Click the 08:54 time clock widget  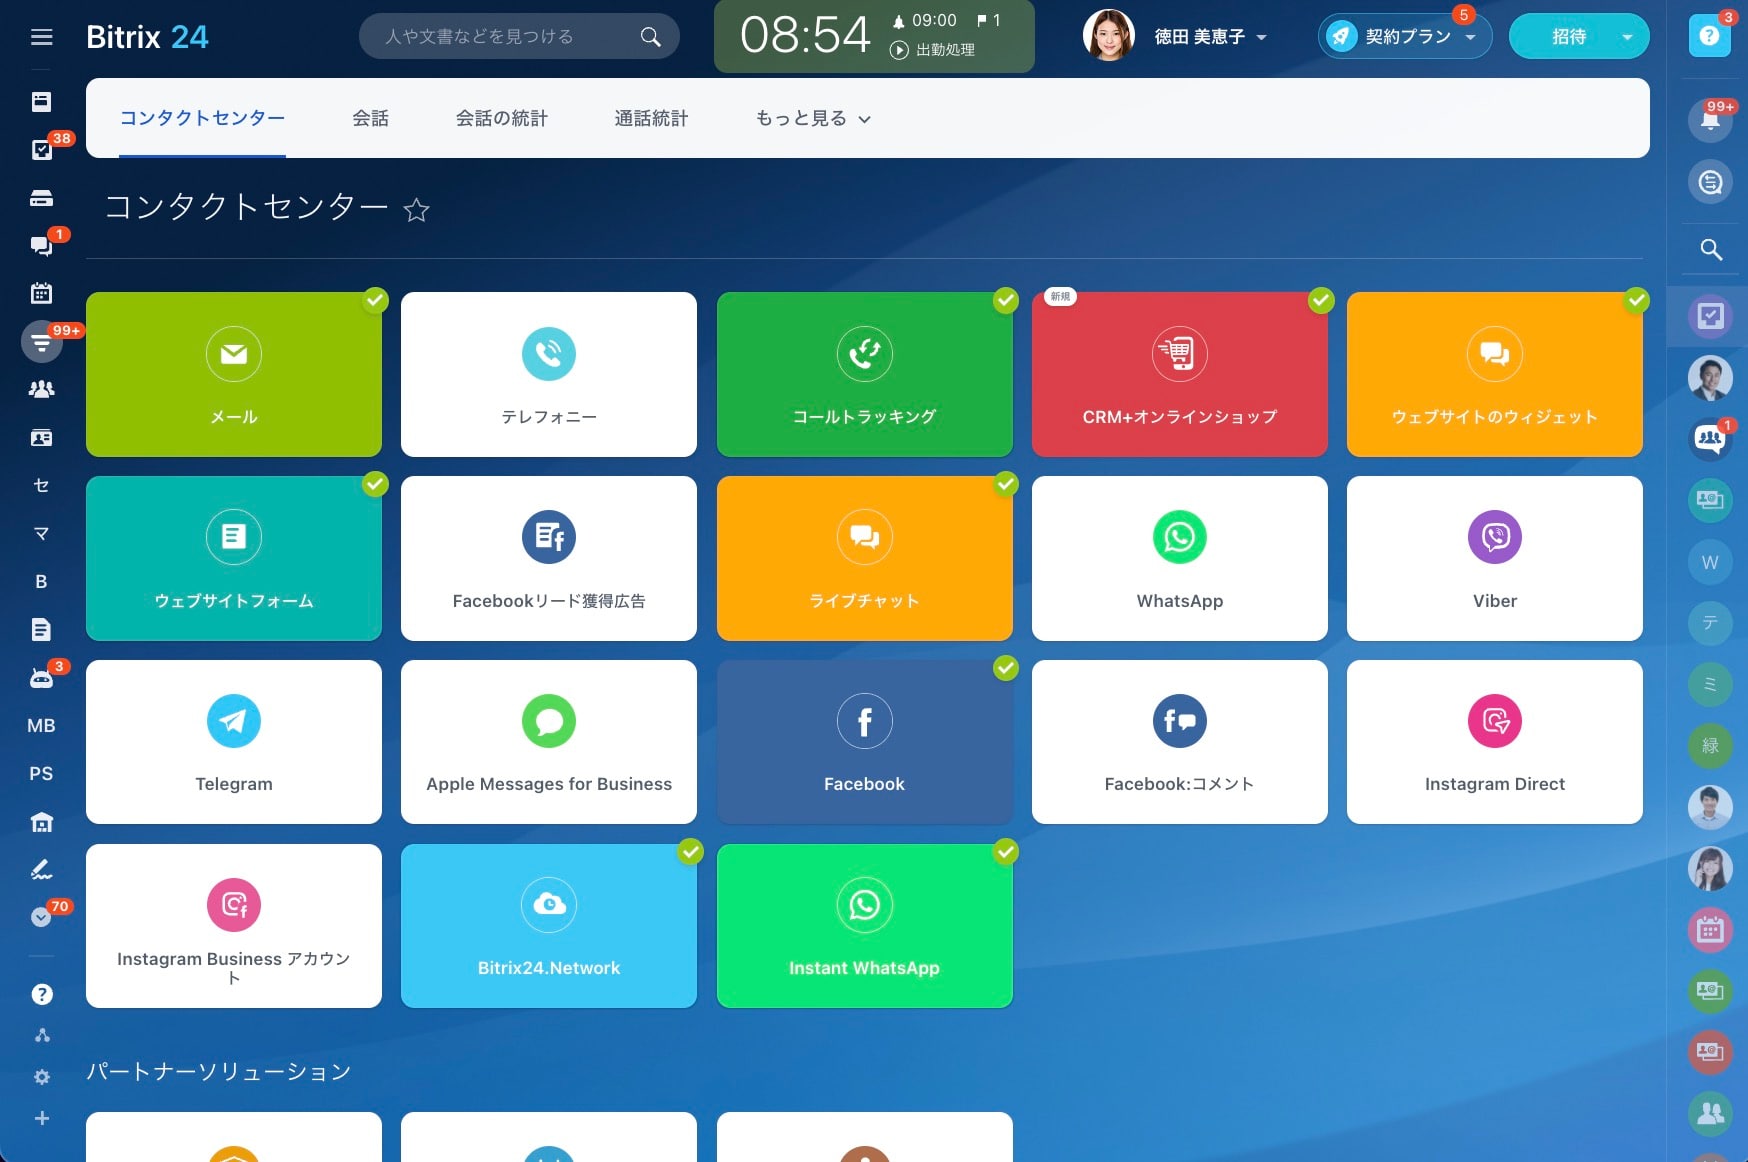[x=805, y=35]
